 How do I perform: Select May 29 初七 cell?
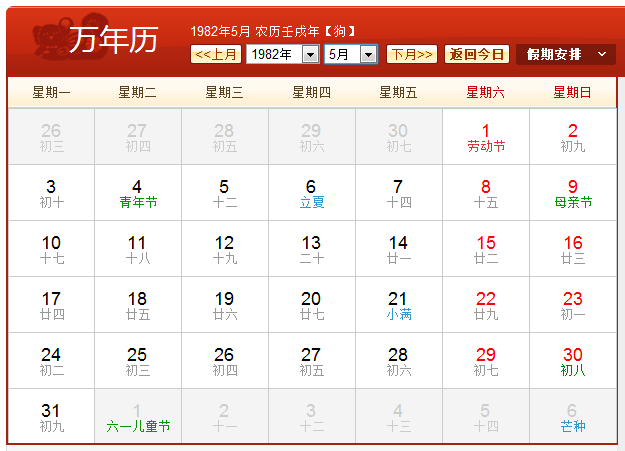click(486, 360)
